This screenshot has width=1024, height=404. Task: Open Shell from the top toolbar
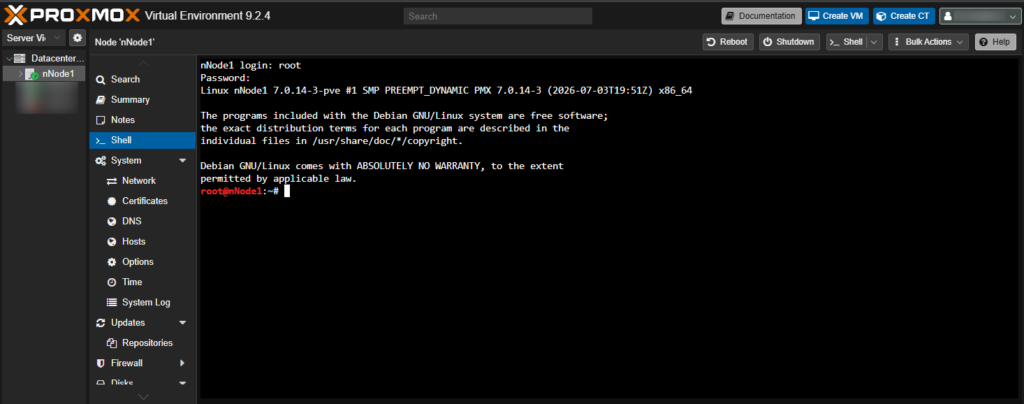click(847, 42)
